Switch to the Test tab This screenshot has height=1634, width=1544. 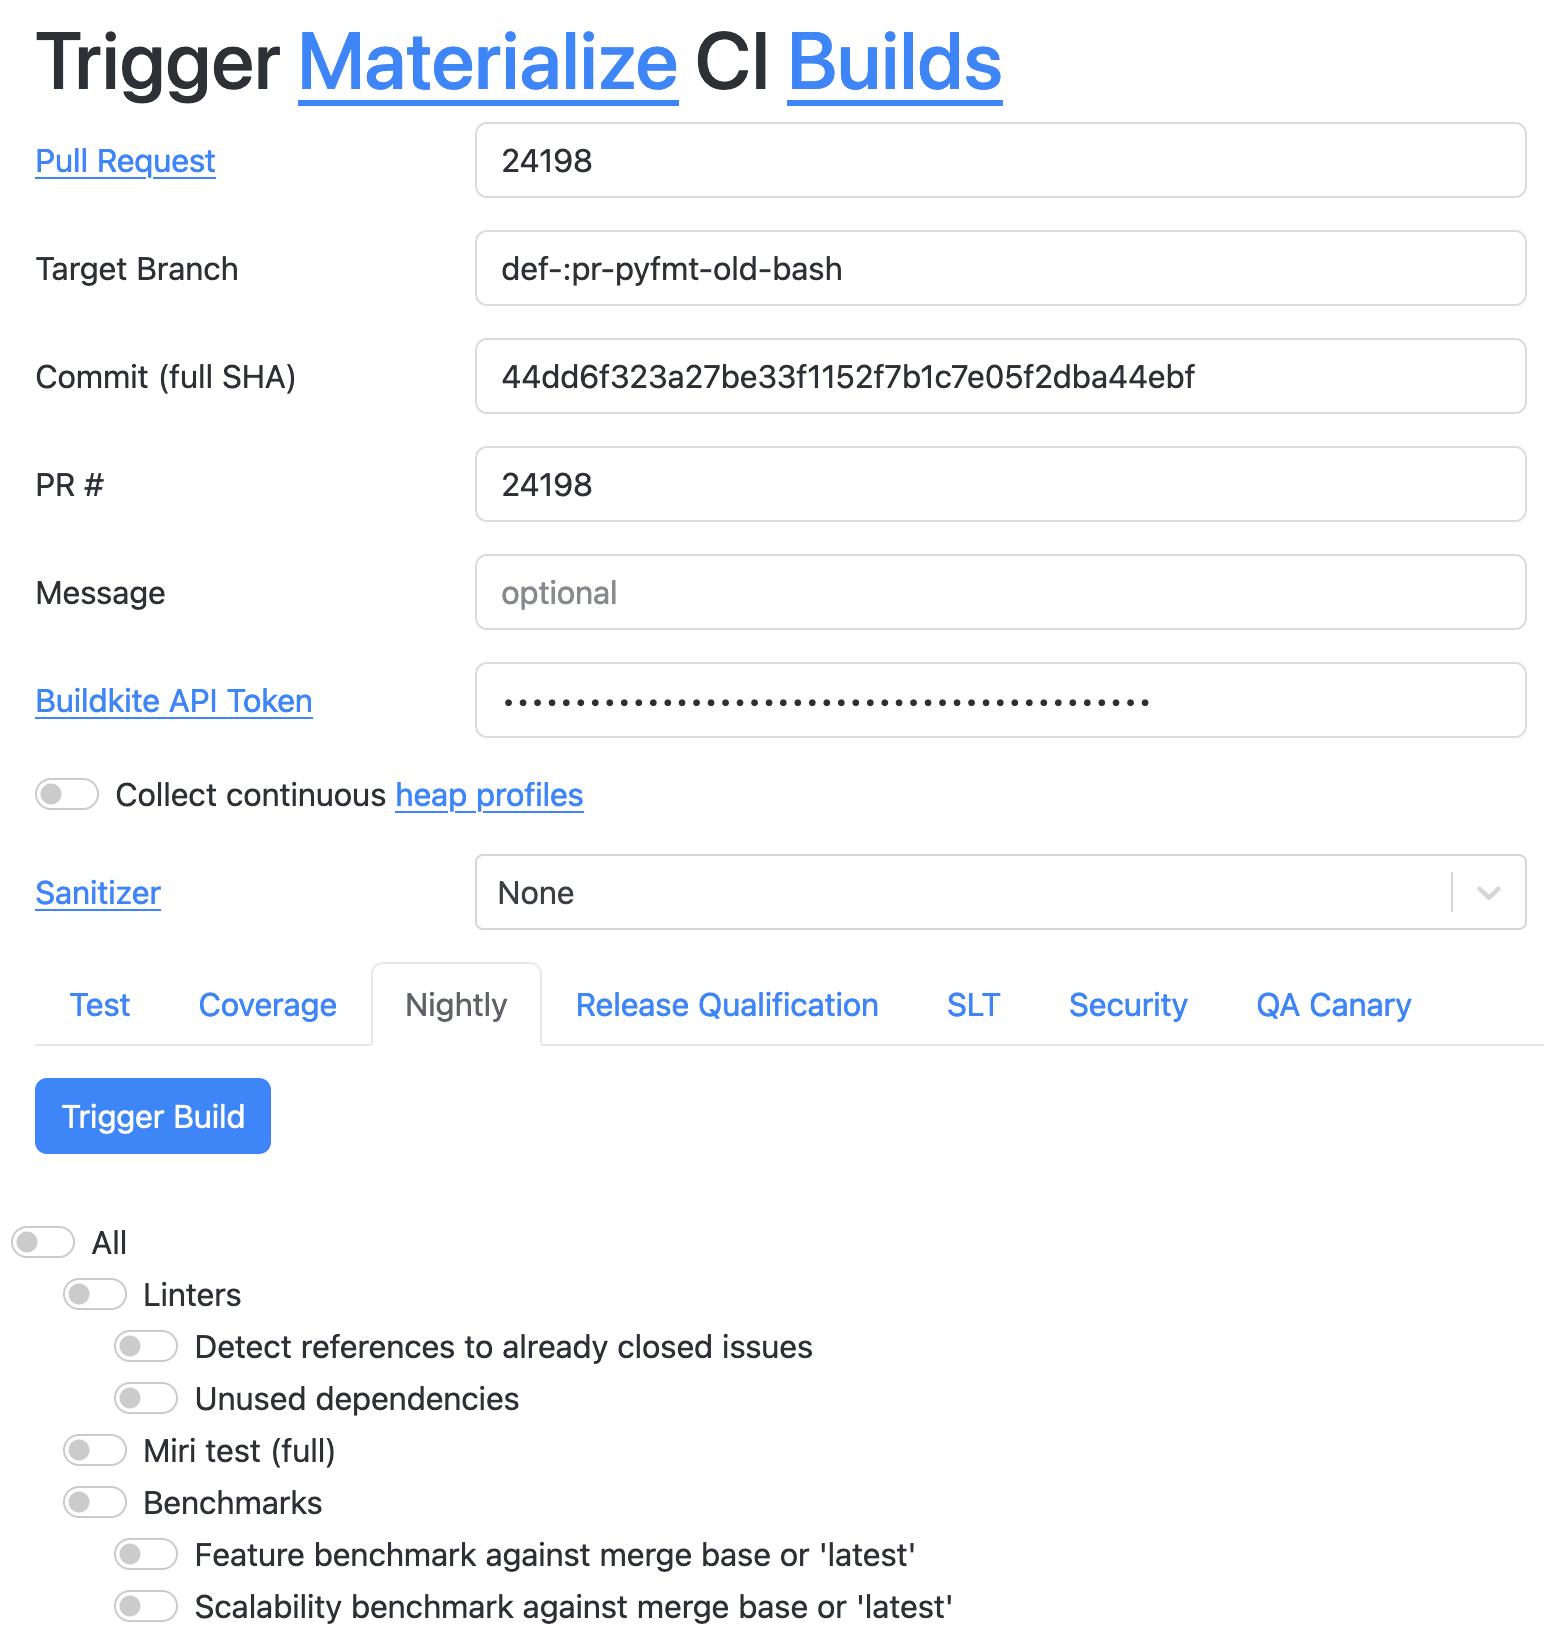pos(100,1005)
